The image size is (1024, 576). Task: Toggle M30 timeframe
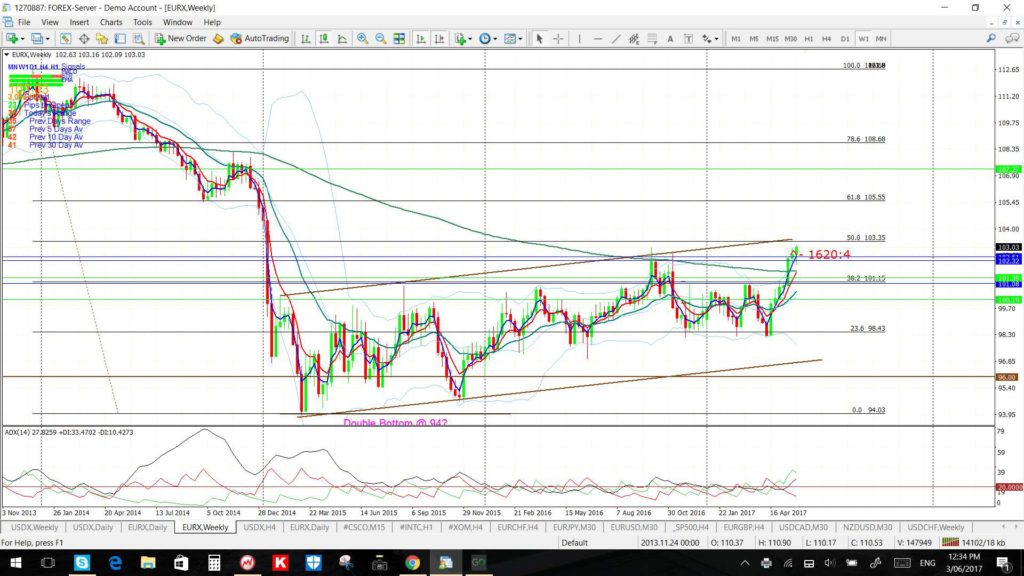coord(790,39)
